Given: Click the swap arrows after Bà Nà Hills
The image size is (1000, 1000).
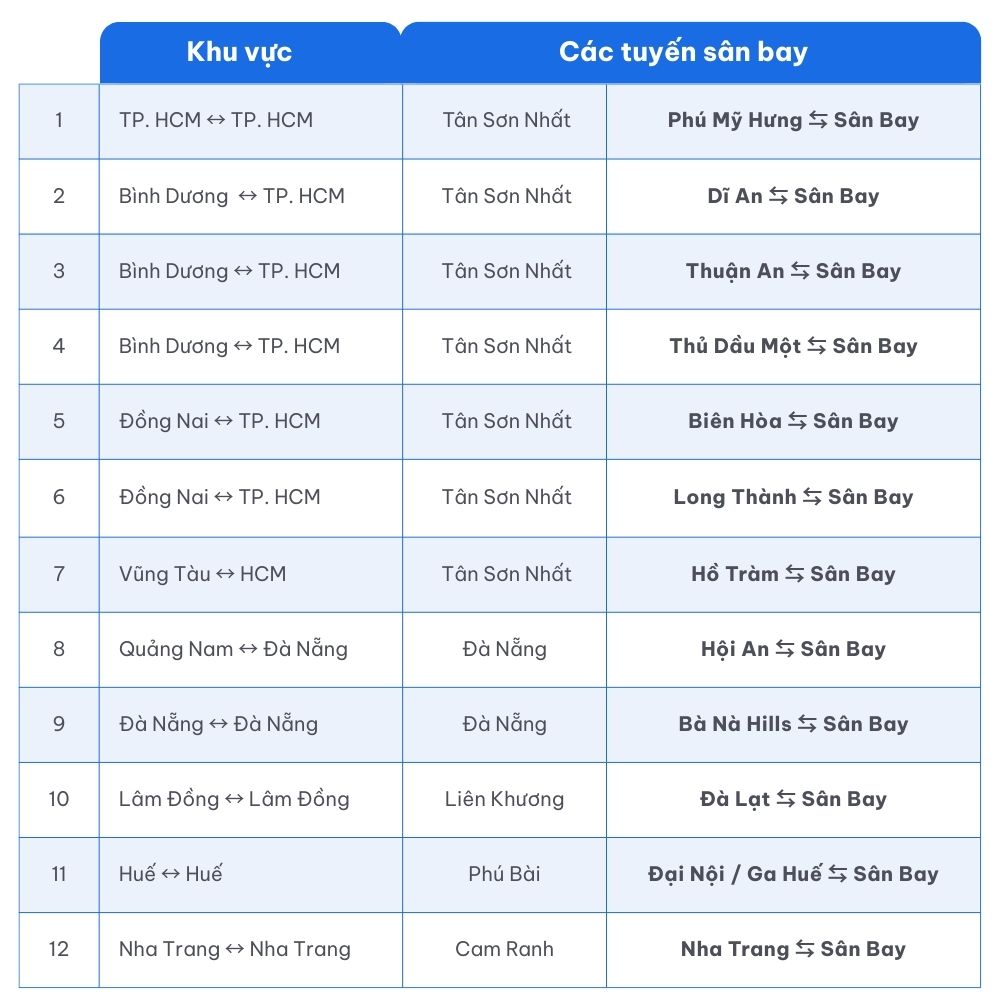Looking at the screenshot, I should 807,724.
